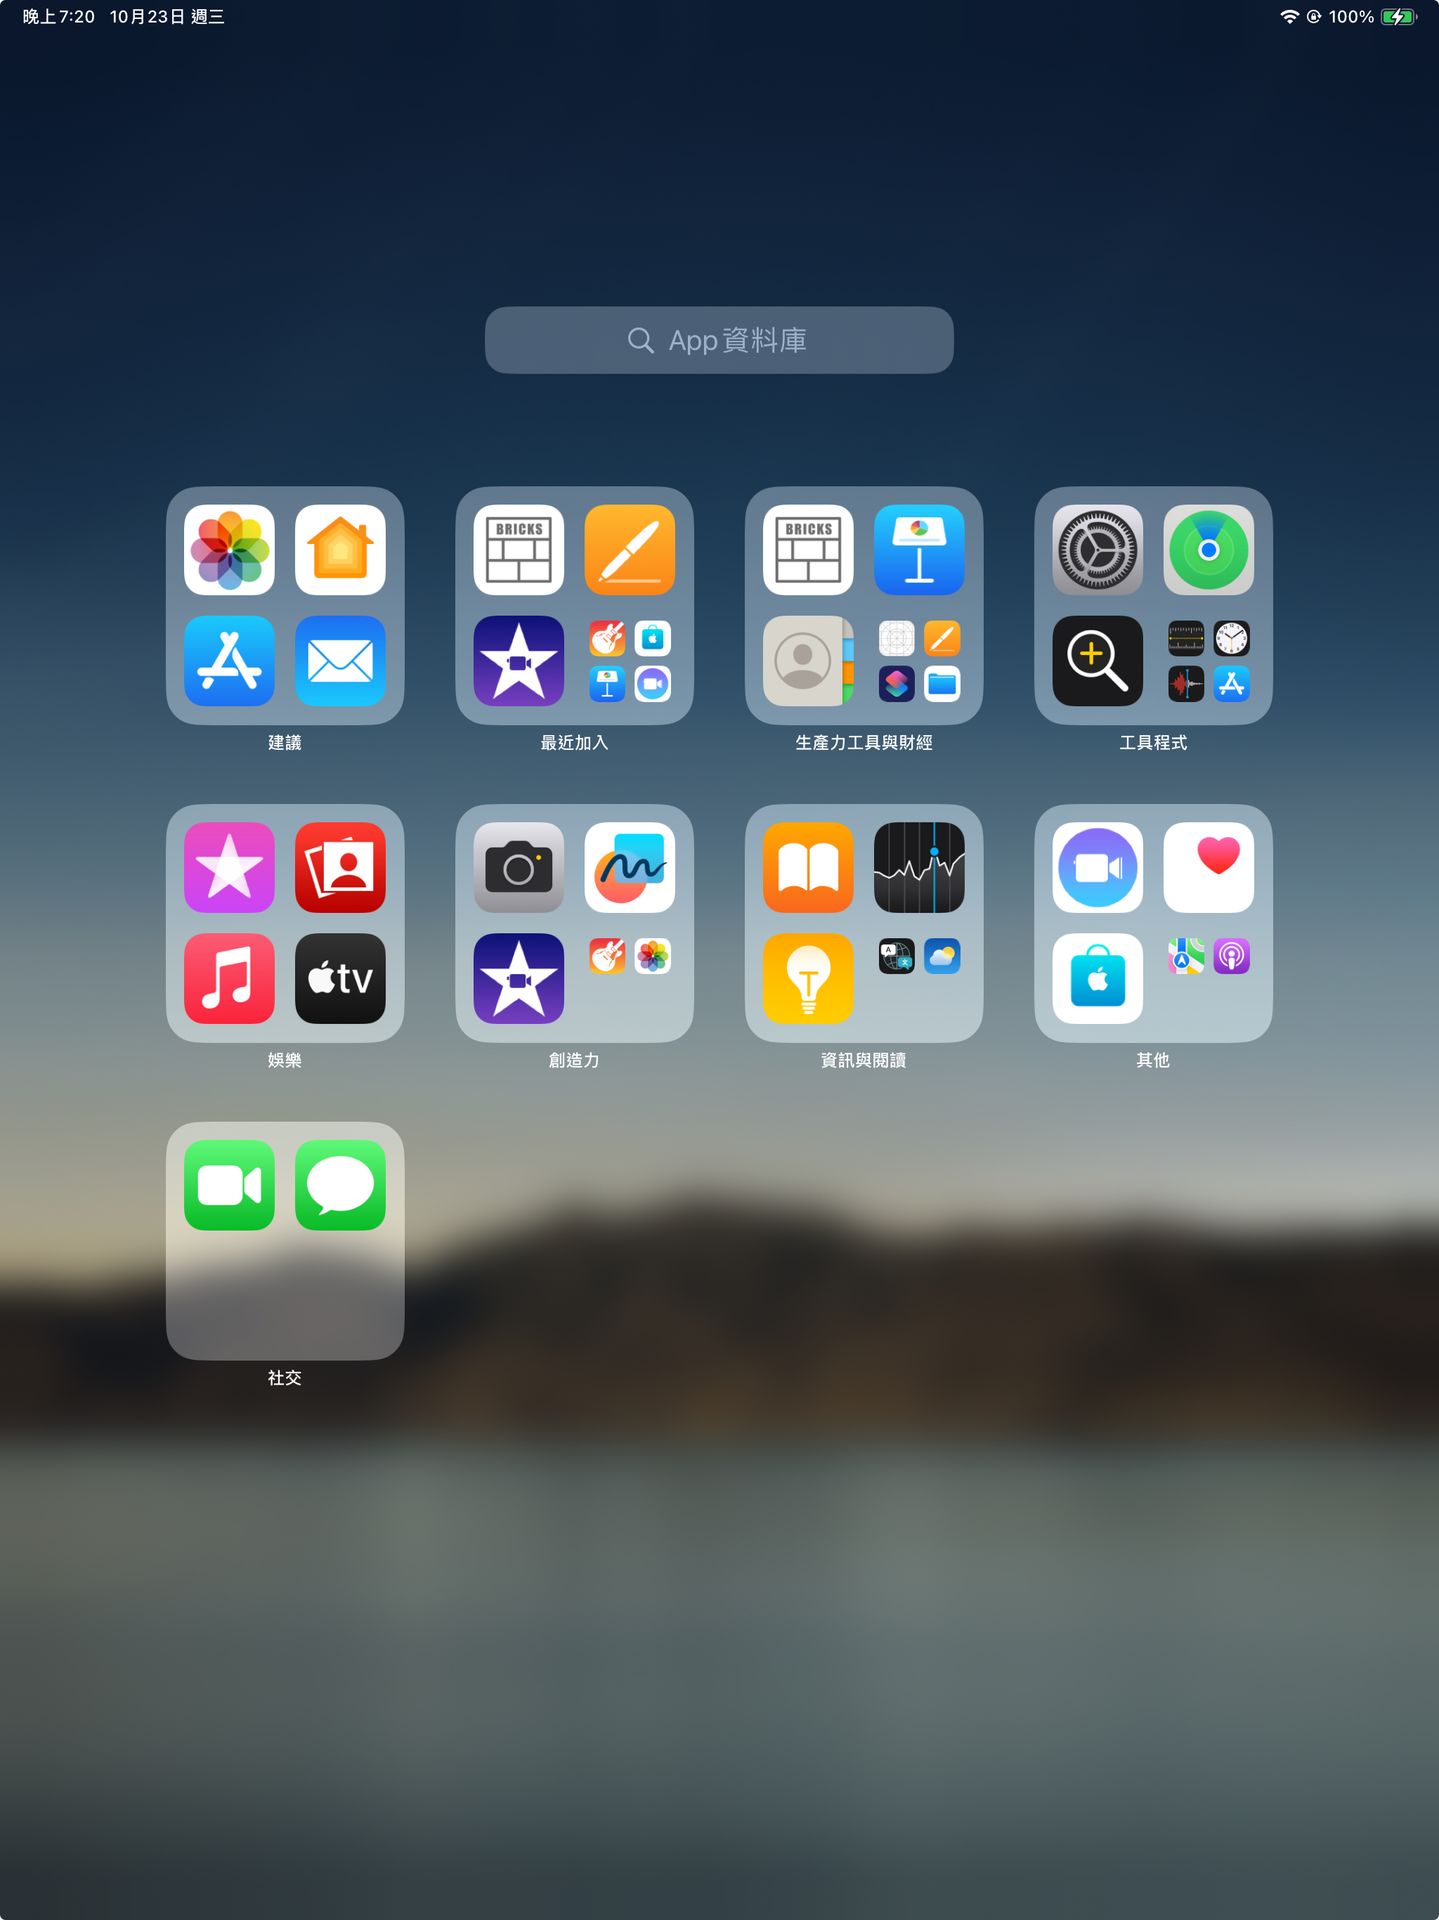The image size is (1439, 1920).
Task: Tap the 晚上7:20 clock in status bar
Action: 59,17
